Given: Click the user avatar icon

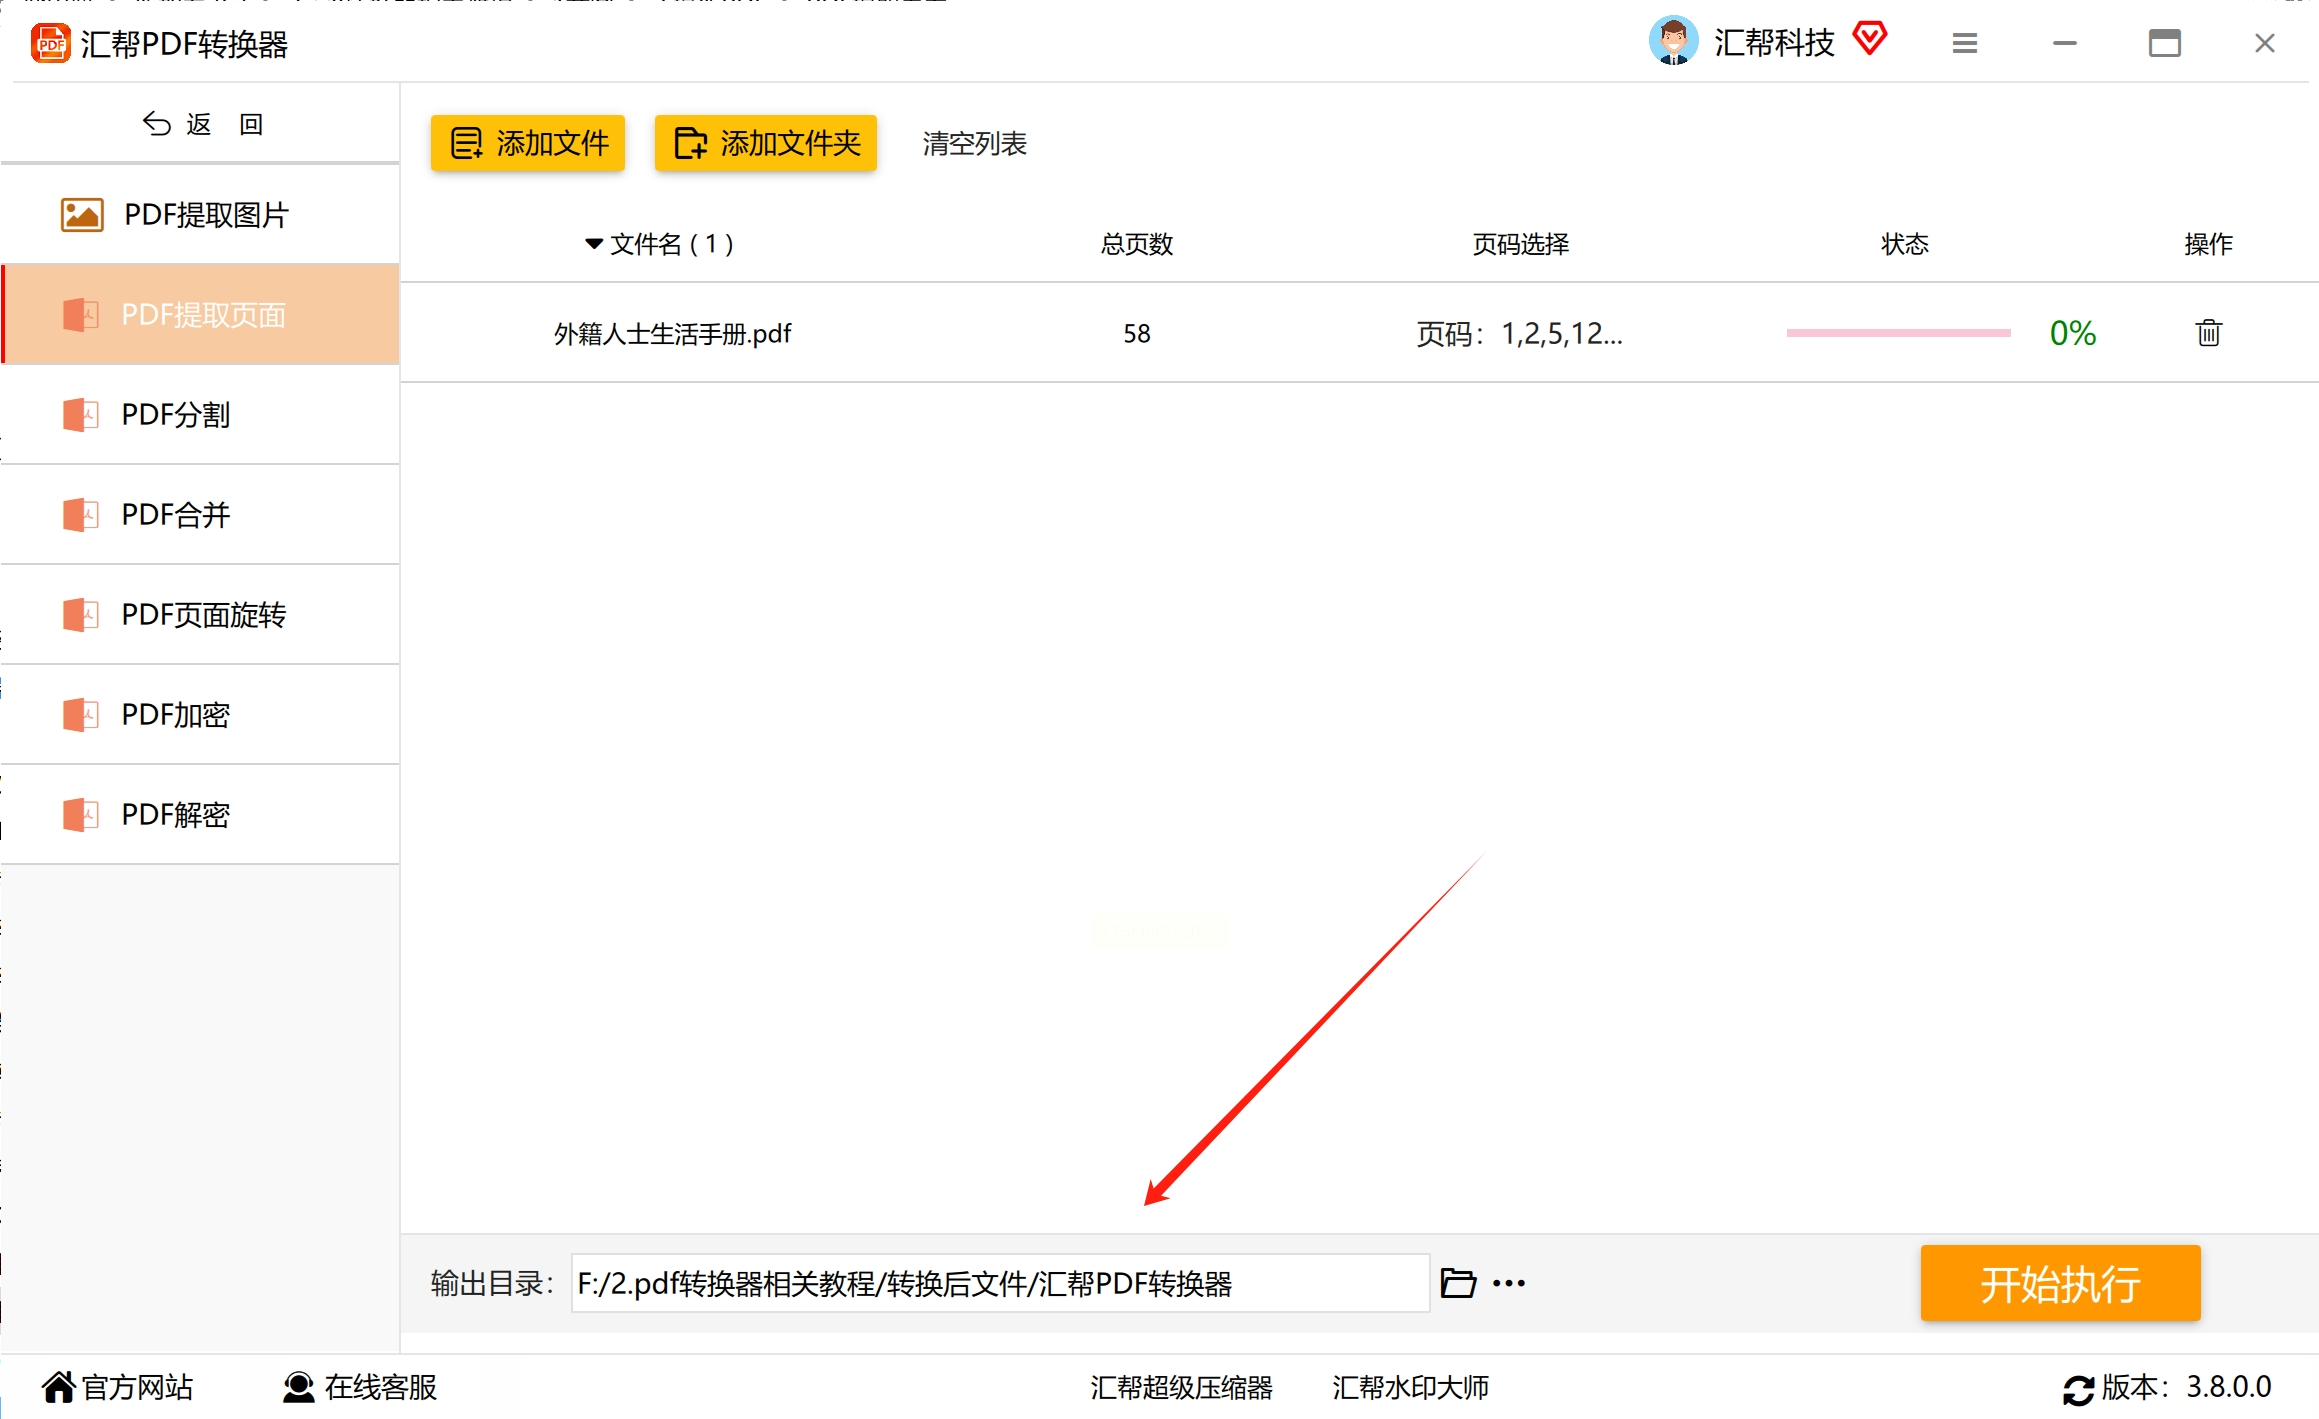Looking at the screenshot, I should coord(1673,42).
